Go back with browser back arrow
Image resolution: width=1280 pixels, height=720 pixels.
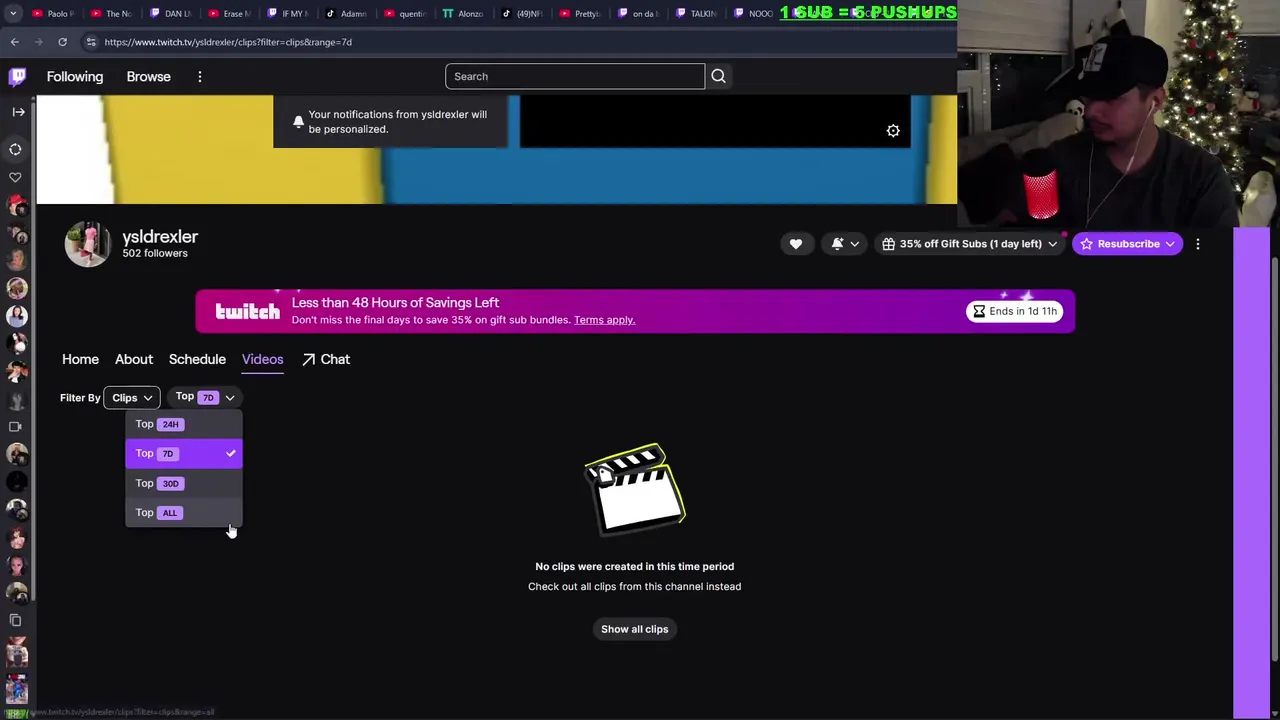pyautogui.click(x=14, y=42)
